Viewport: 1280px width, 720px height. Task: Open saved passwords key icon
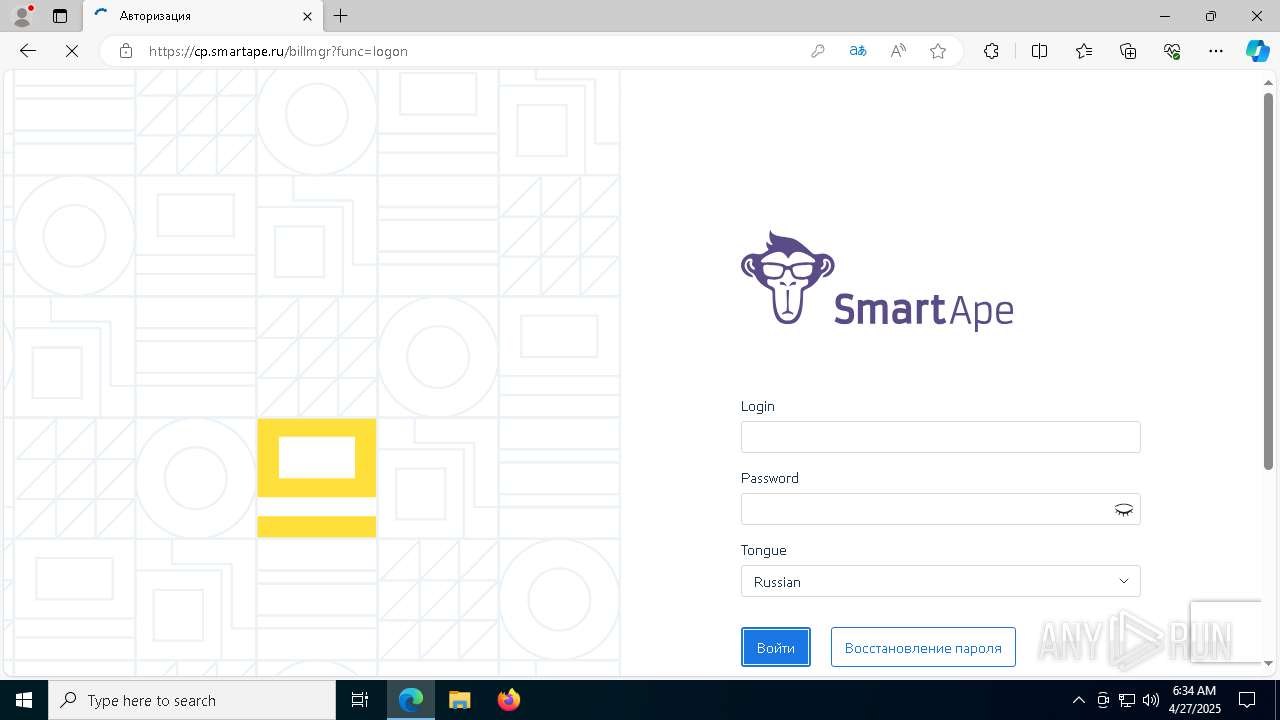(818, 51)
